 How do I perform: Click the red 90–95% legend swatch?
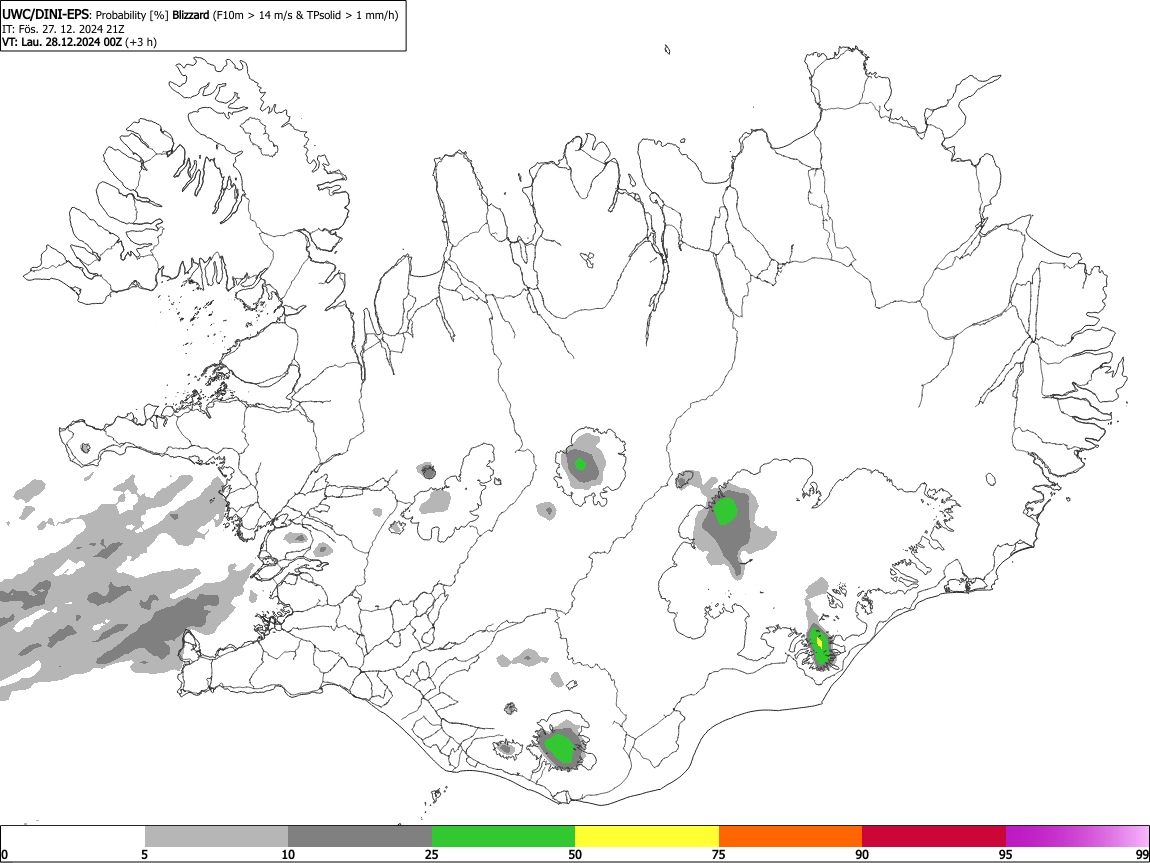(x=934, y=836)
